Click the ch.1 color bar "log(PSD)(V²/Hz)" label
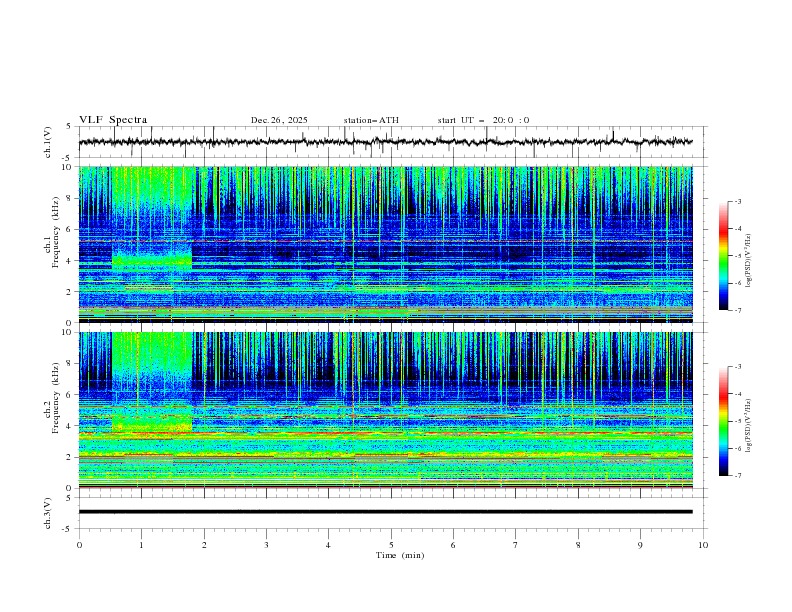 (749, 261)
